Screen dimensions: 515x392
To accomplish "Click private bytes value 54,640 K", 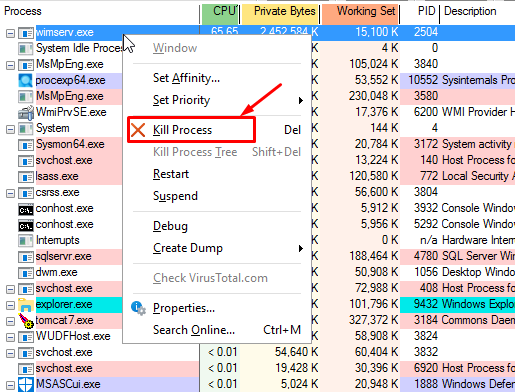I will (x=296, y=352).
